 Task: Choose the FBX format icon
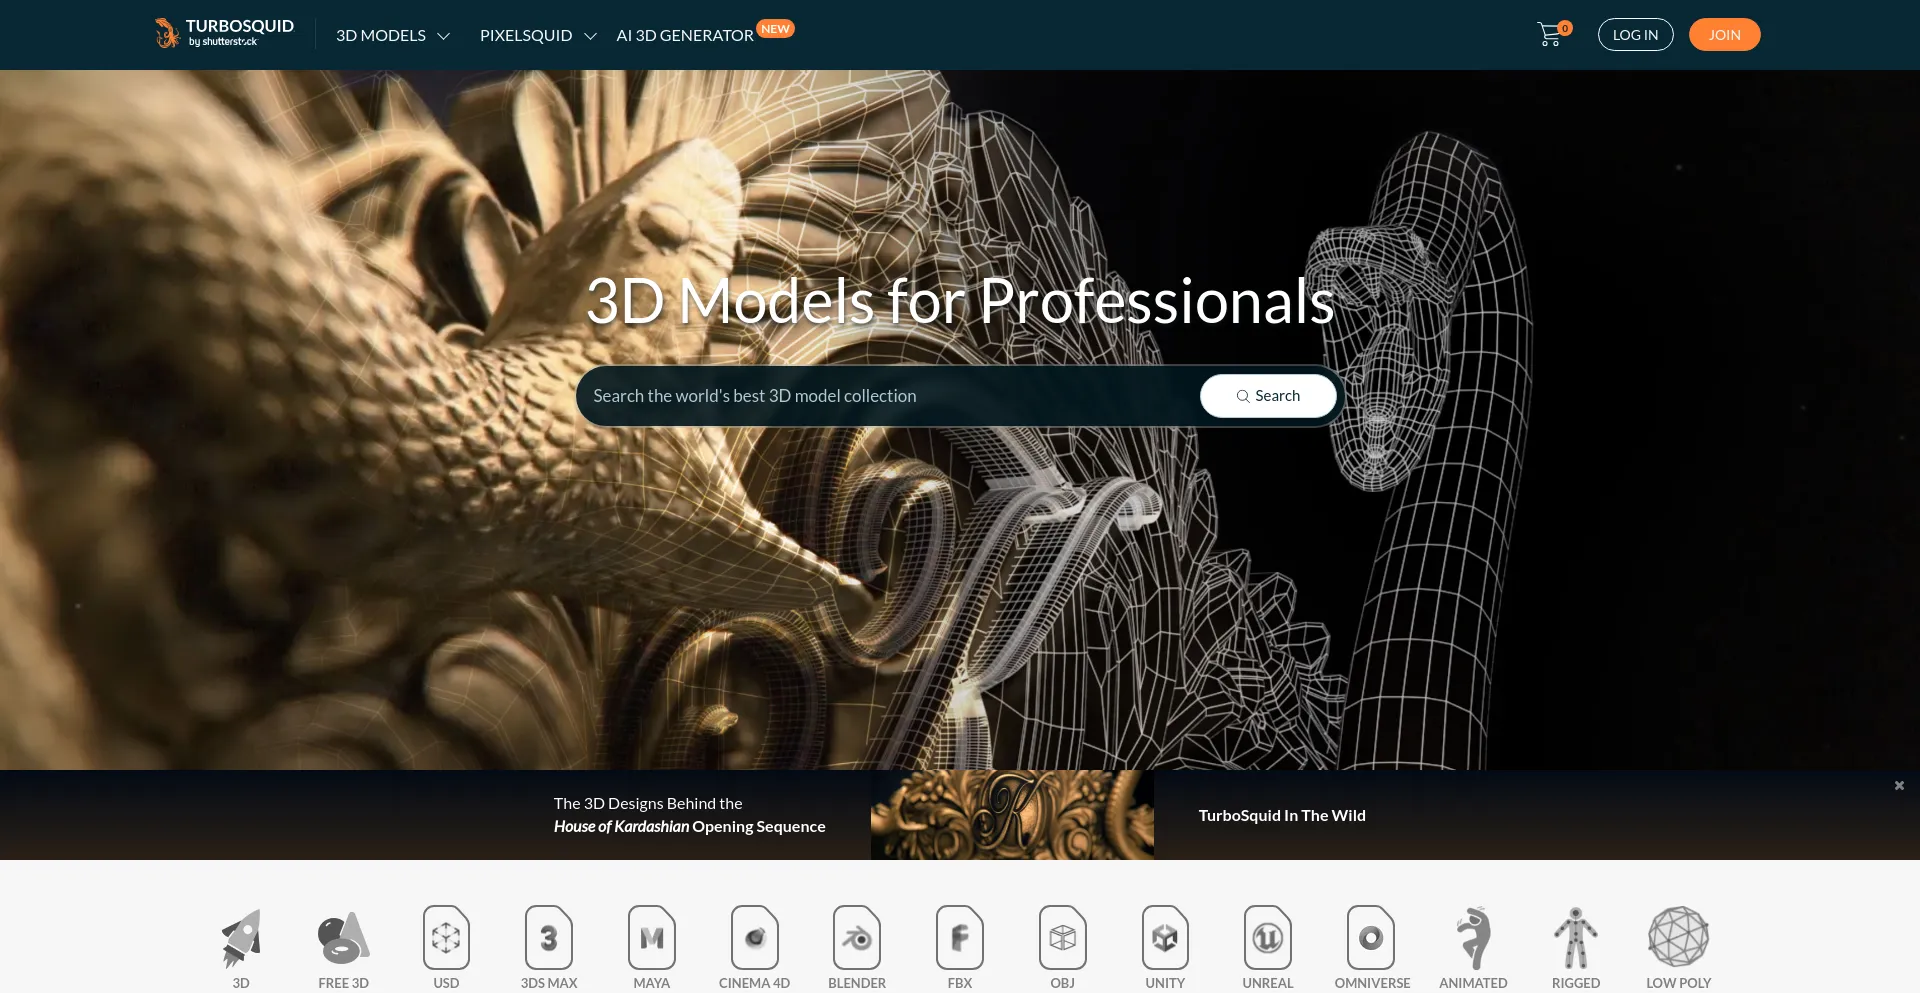[x=960, y=938]
